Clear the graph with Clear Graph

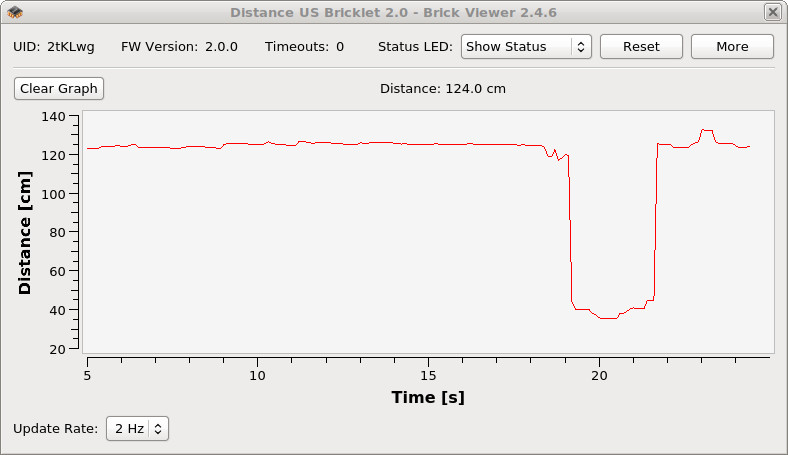coord(59,89)
